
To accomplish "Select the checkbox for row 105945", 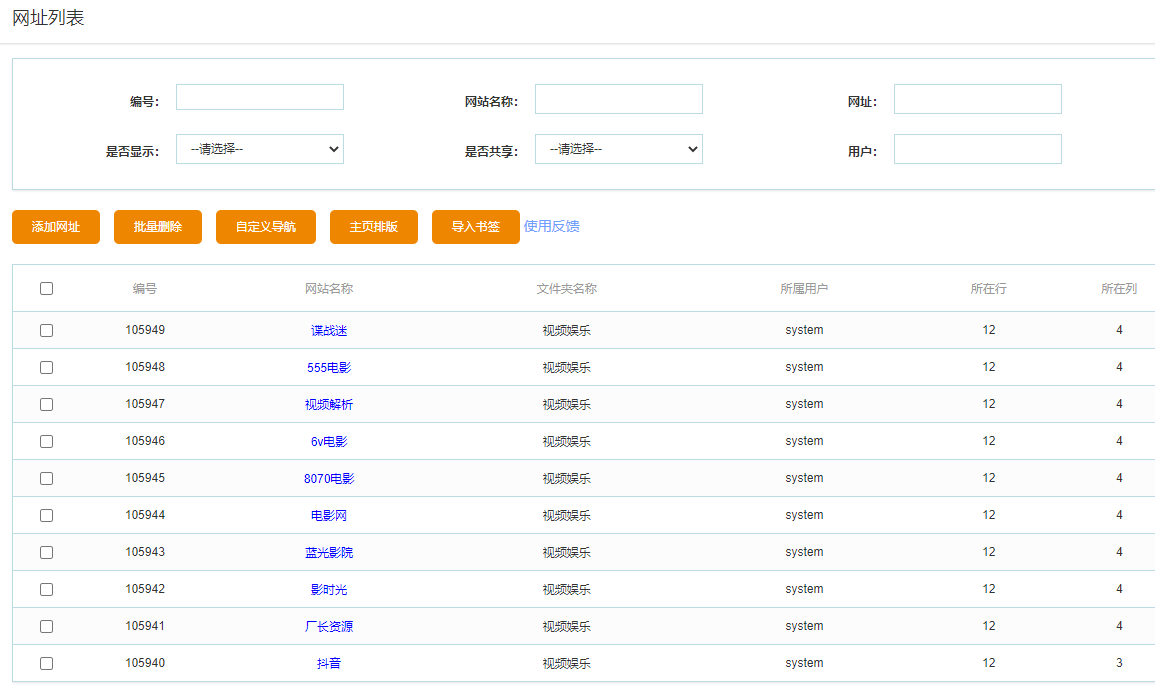I will coord(46,479).
